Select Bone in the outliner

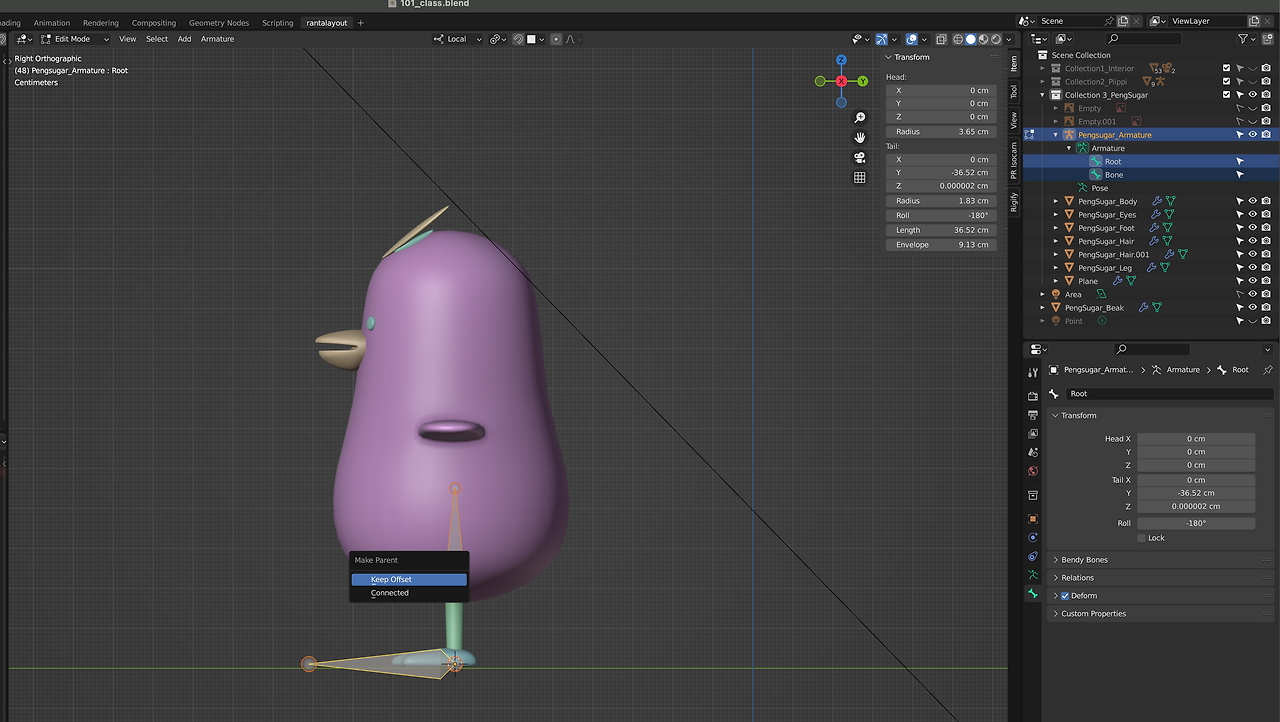(x=1113, y=175)
